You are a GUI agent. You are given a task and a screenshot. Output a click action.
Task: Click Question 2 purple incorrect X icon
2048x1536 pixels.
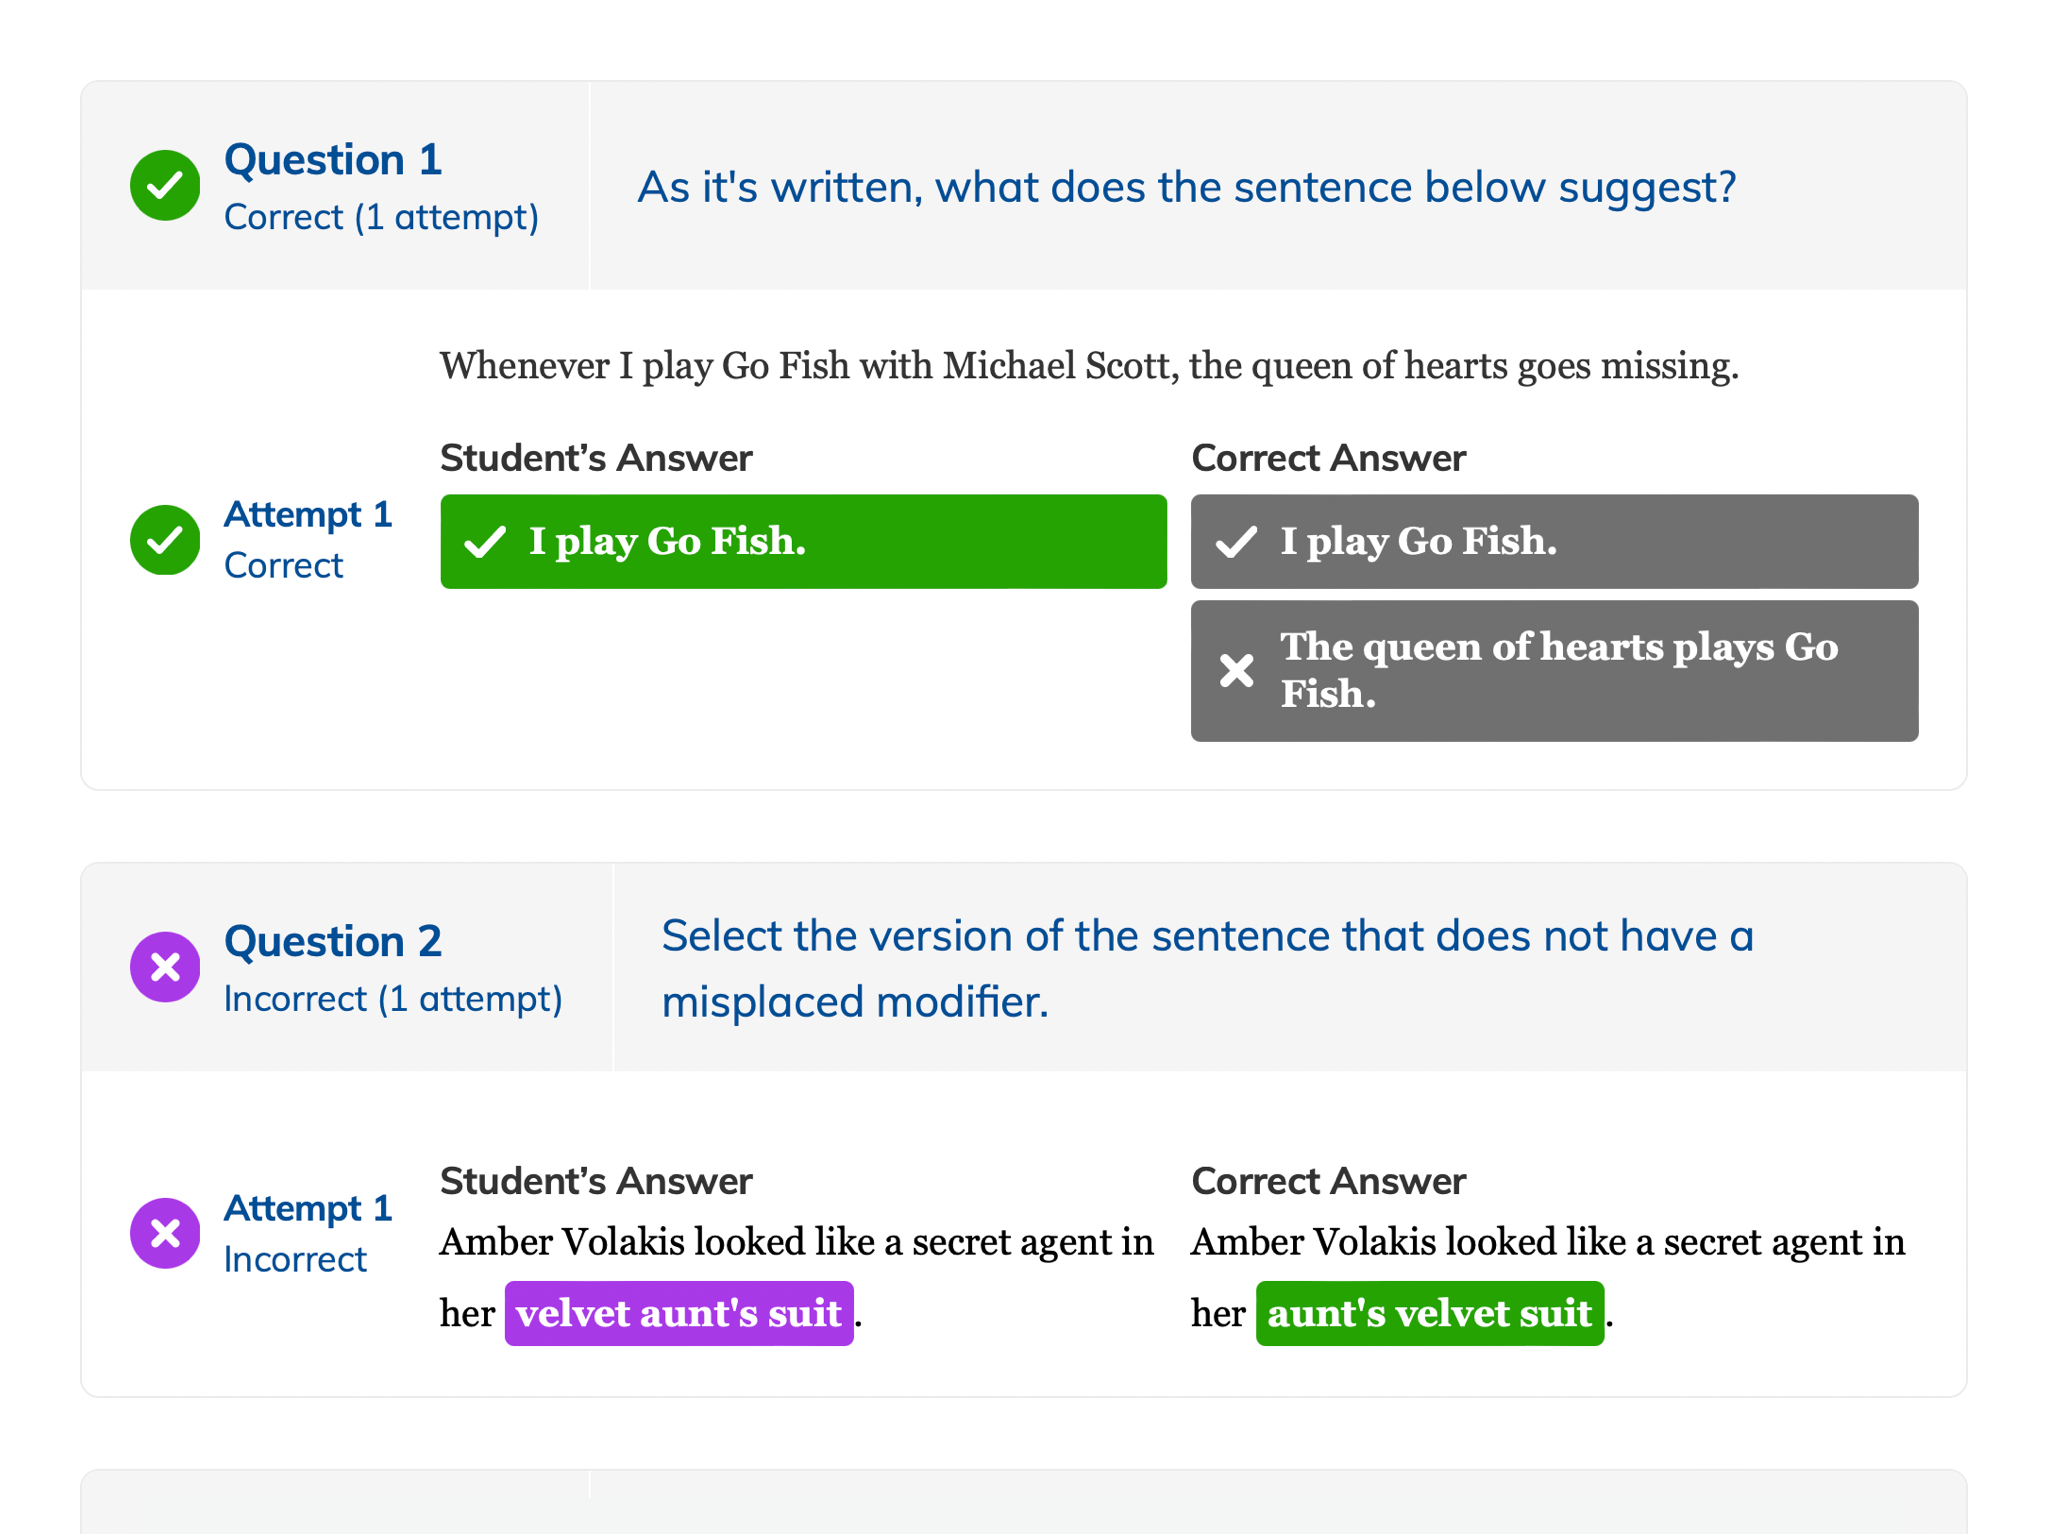165,967
